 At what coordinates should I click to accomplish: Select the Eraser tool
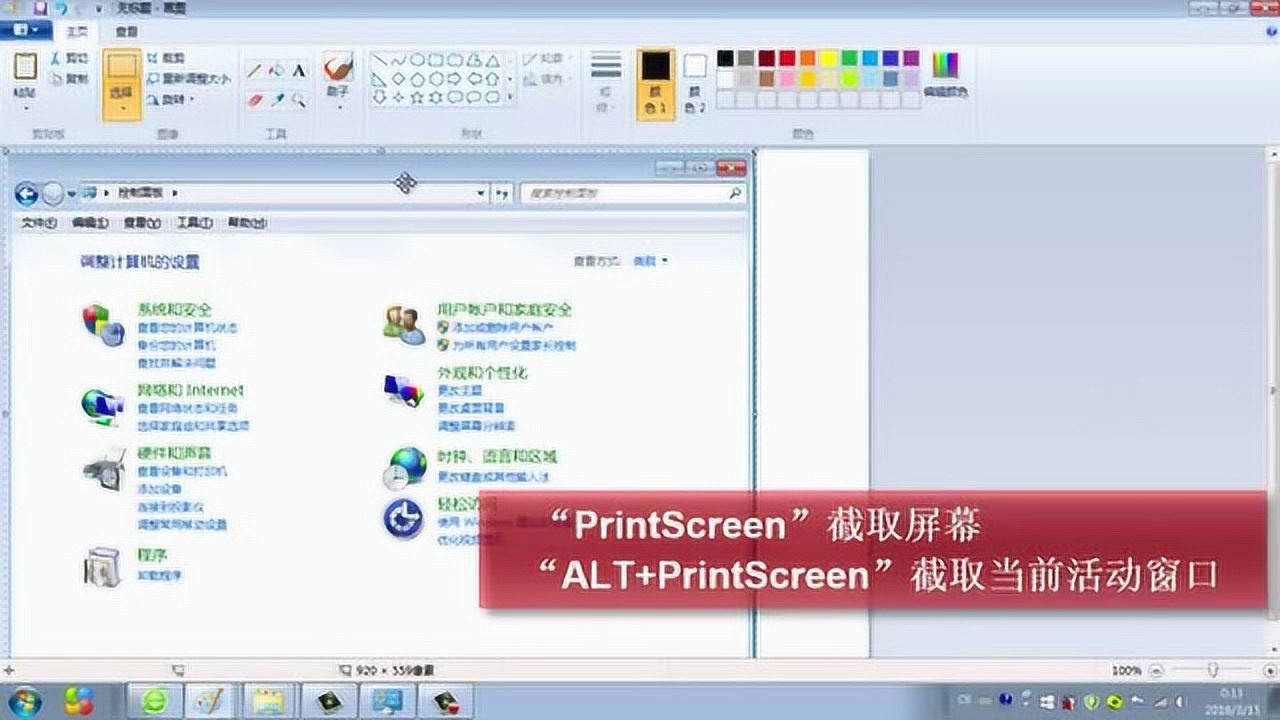coord(253,98)
